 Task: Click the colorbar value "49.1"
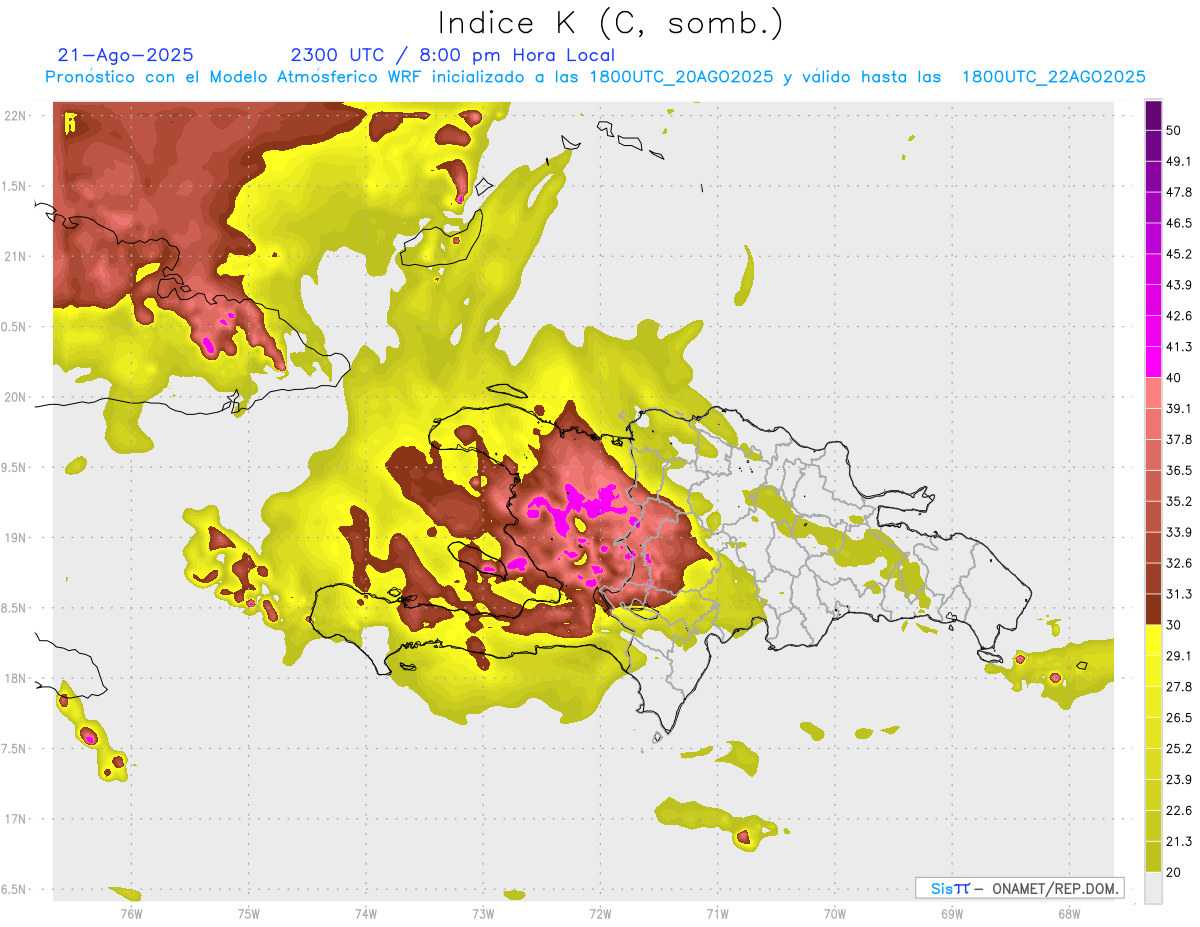[x=1179, y=161]
